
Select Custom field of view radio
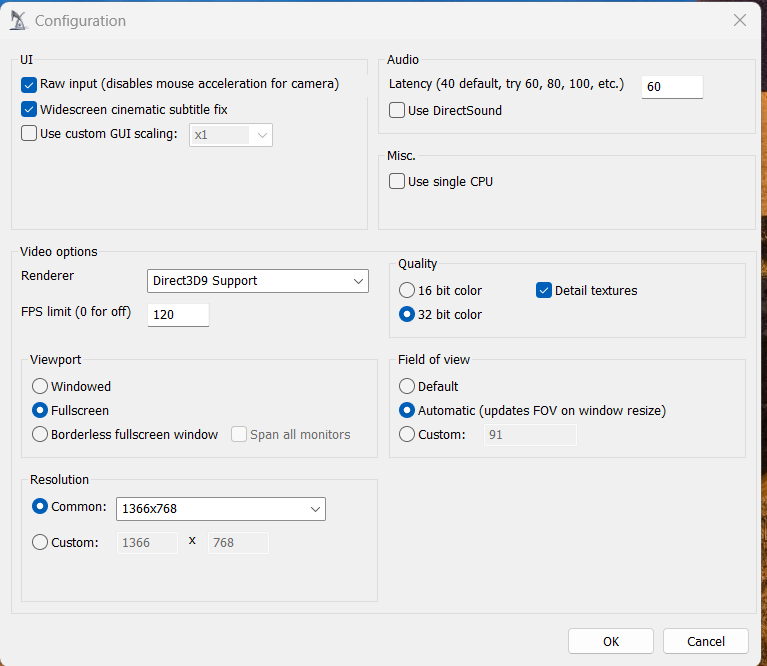[406, 434]
